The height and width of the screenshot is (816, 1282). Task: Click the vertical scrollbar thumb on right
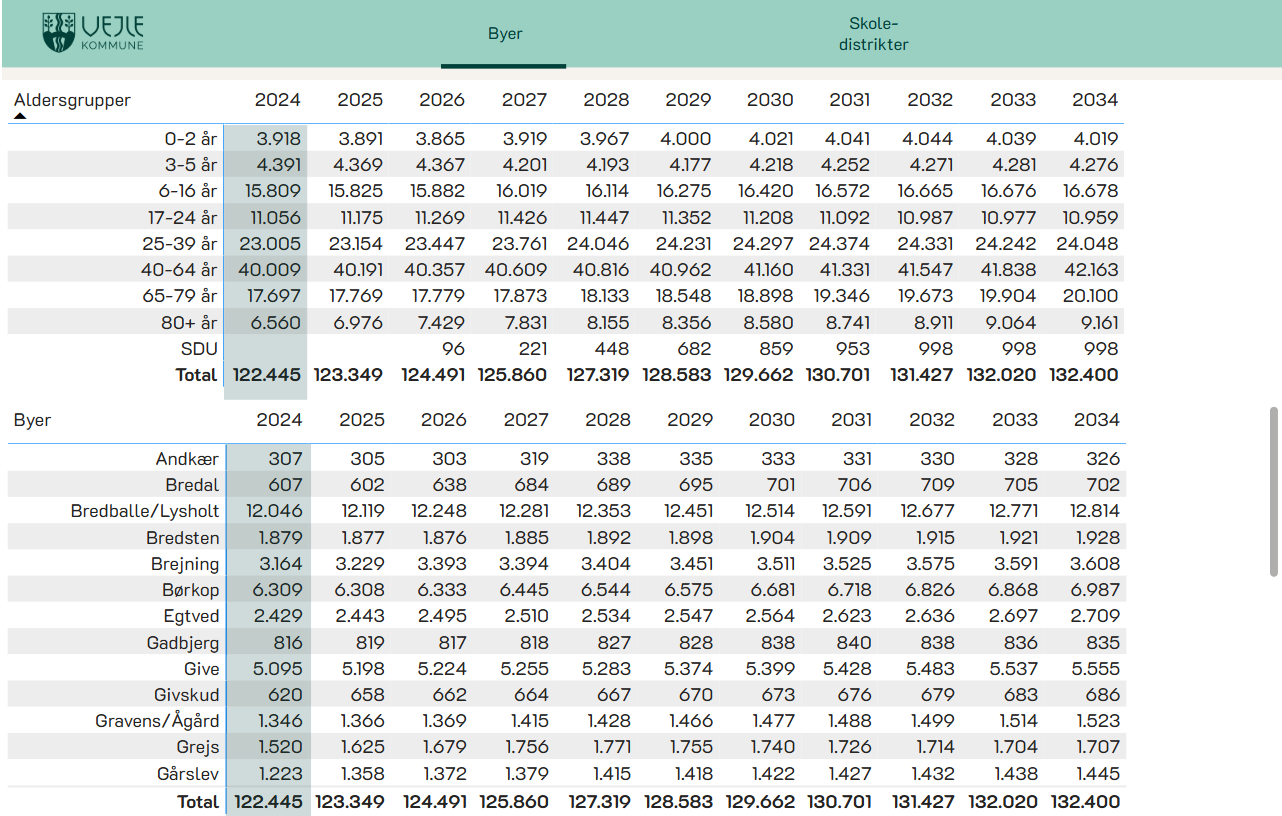pos(1273,490)
